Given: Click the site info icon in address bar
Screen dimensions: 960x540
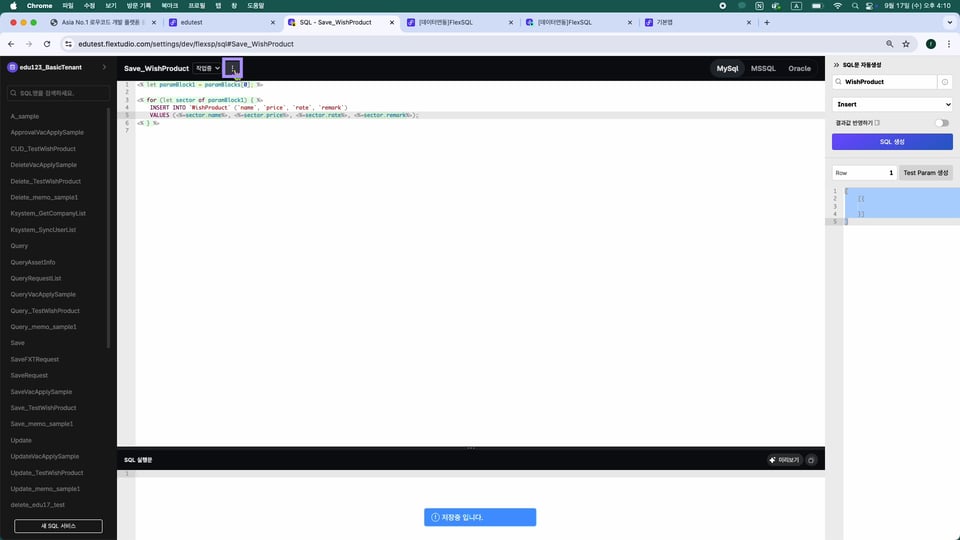Looking at the screenshot, I should click(69, 44).
